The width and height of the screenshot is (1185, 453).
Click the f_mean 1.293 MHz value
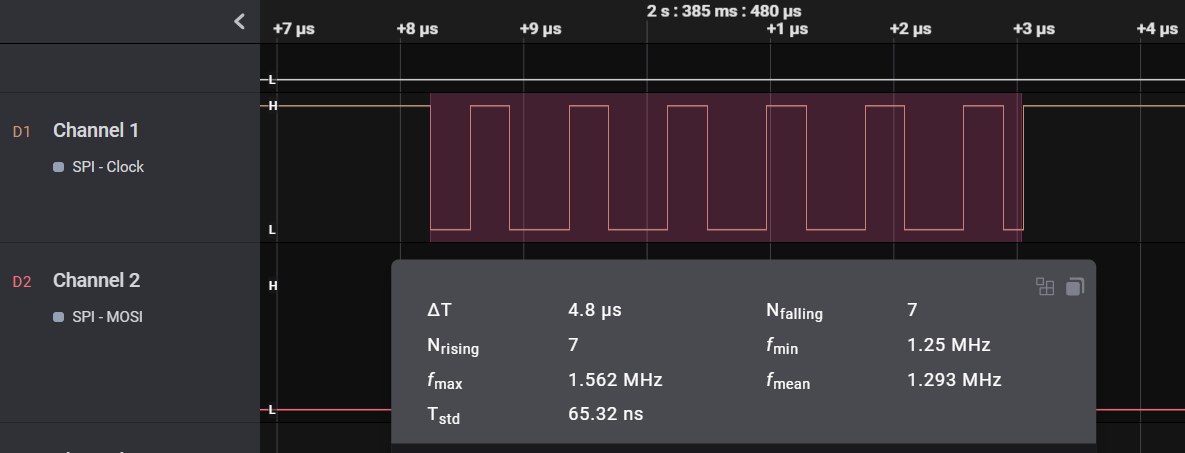(954, 380)
